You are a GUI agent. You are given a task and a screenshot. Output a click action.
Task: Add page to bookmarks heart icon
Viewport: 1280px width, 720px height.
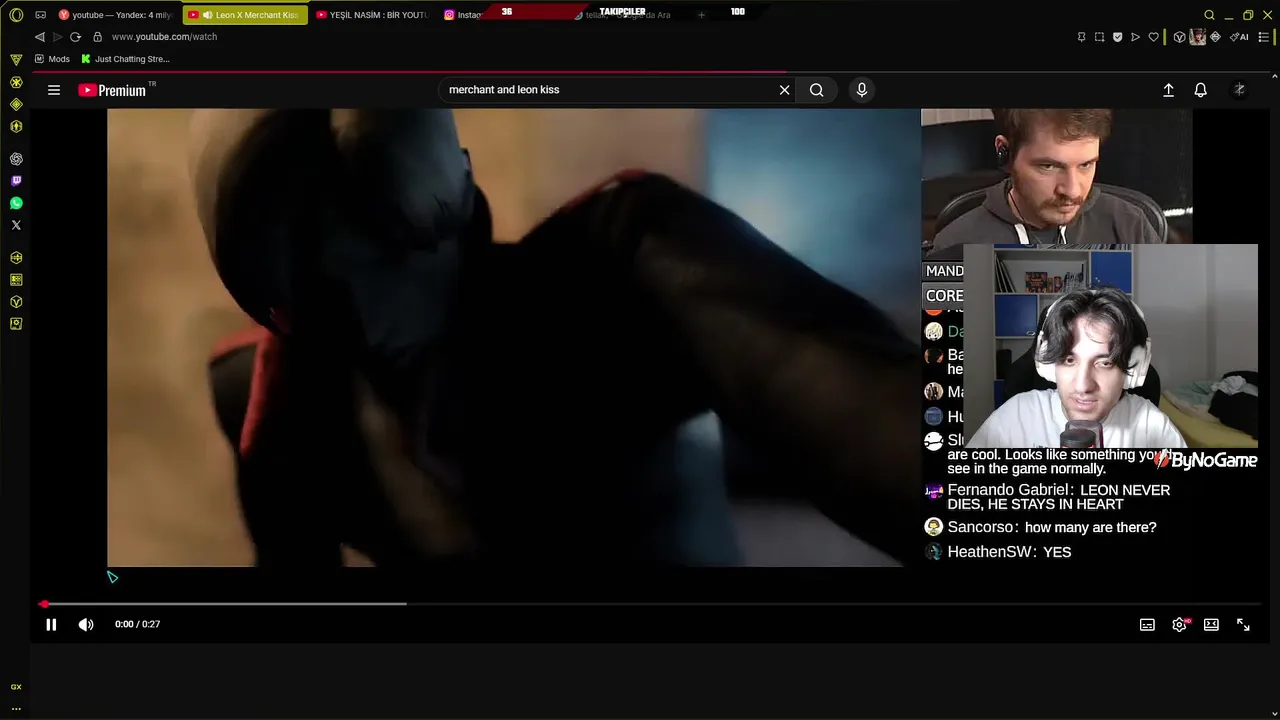click(x=1153, y=37)
